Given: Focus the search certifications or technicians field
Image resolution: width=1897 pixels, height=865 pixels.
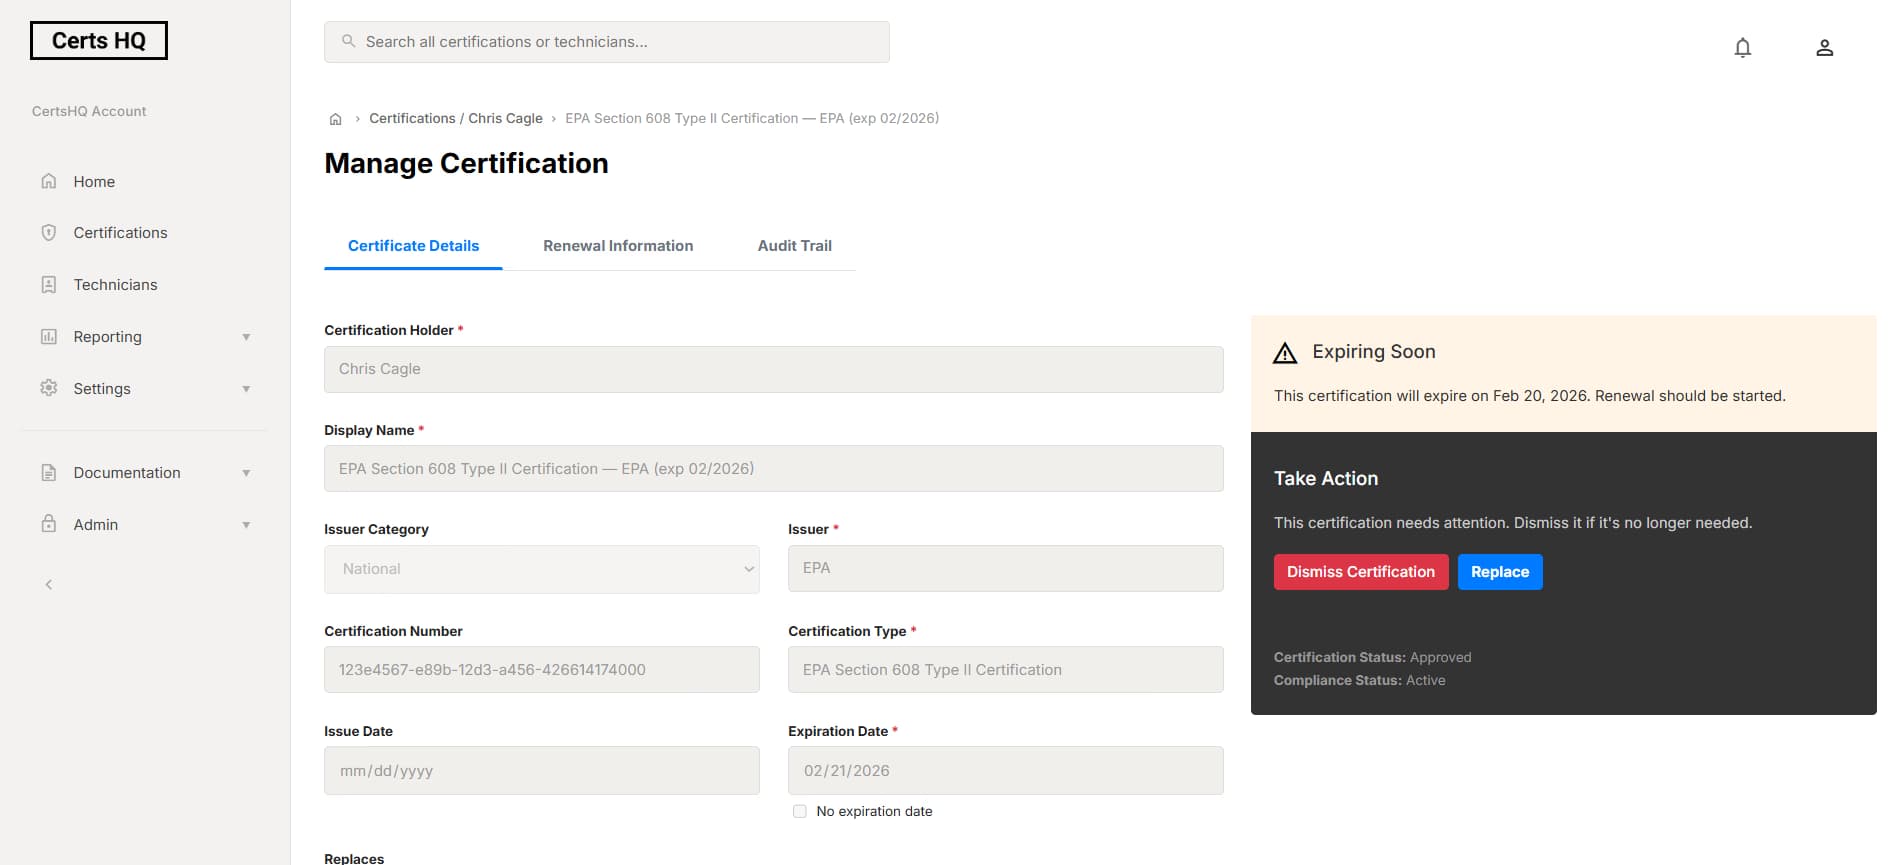Looking at the screenshot, I should coord(606,42).
